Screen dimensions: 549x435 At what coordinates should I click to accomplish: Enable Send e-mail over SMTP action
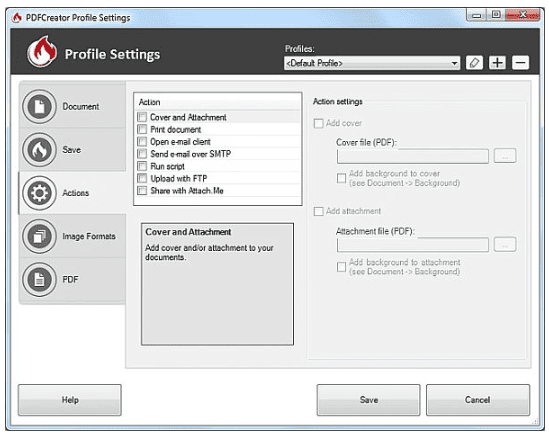click(x=142, y=154)
